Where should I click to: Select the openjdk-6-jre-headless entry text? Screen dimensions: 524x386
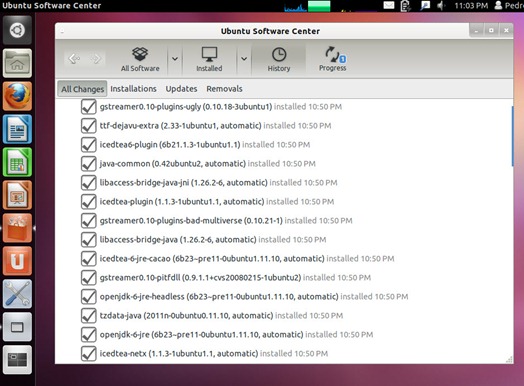[x=254, y=297]
